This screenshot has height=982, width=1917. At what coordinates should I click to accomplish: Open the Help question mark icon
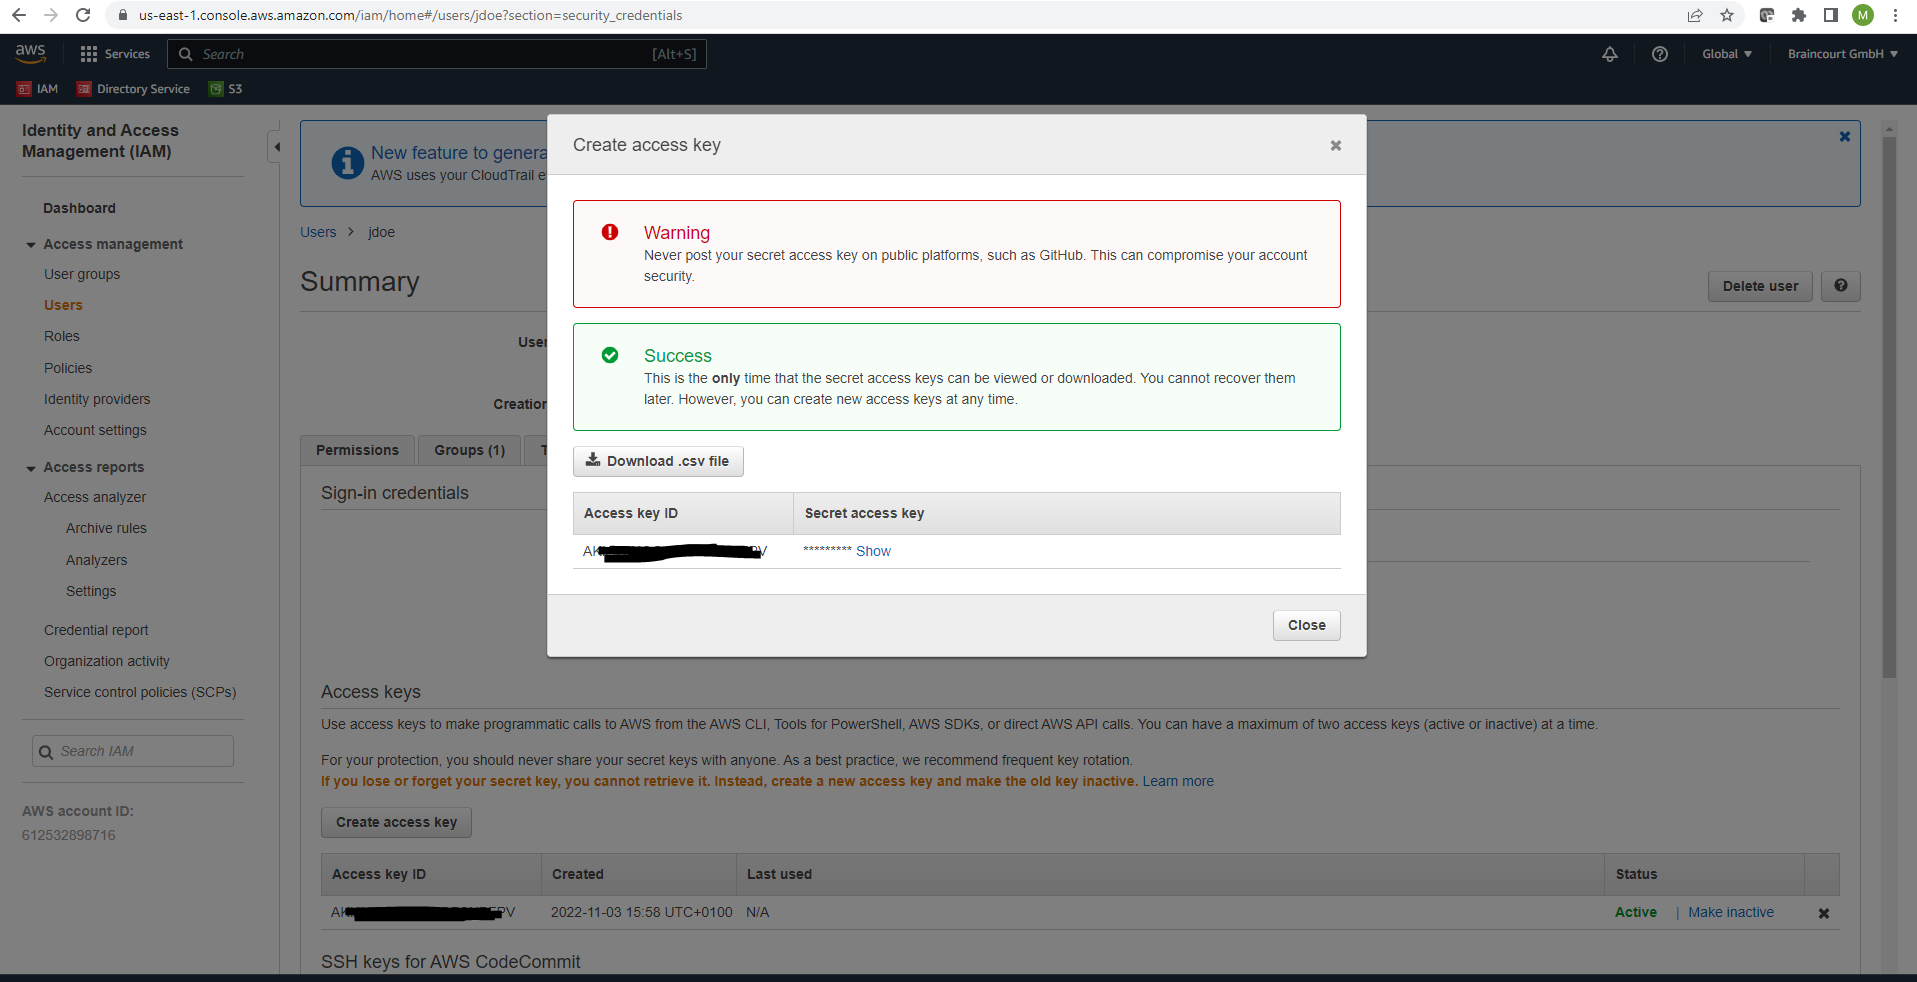1659,54
